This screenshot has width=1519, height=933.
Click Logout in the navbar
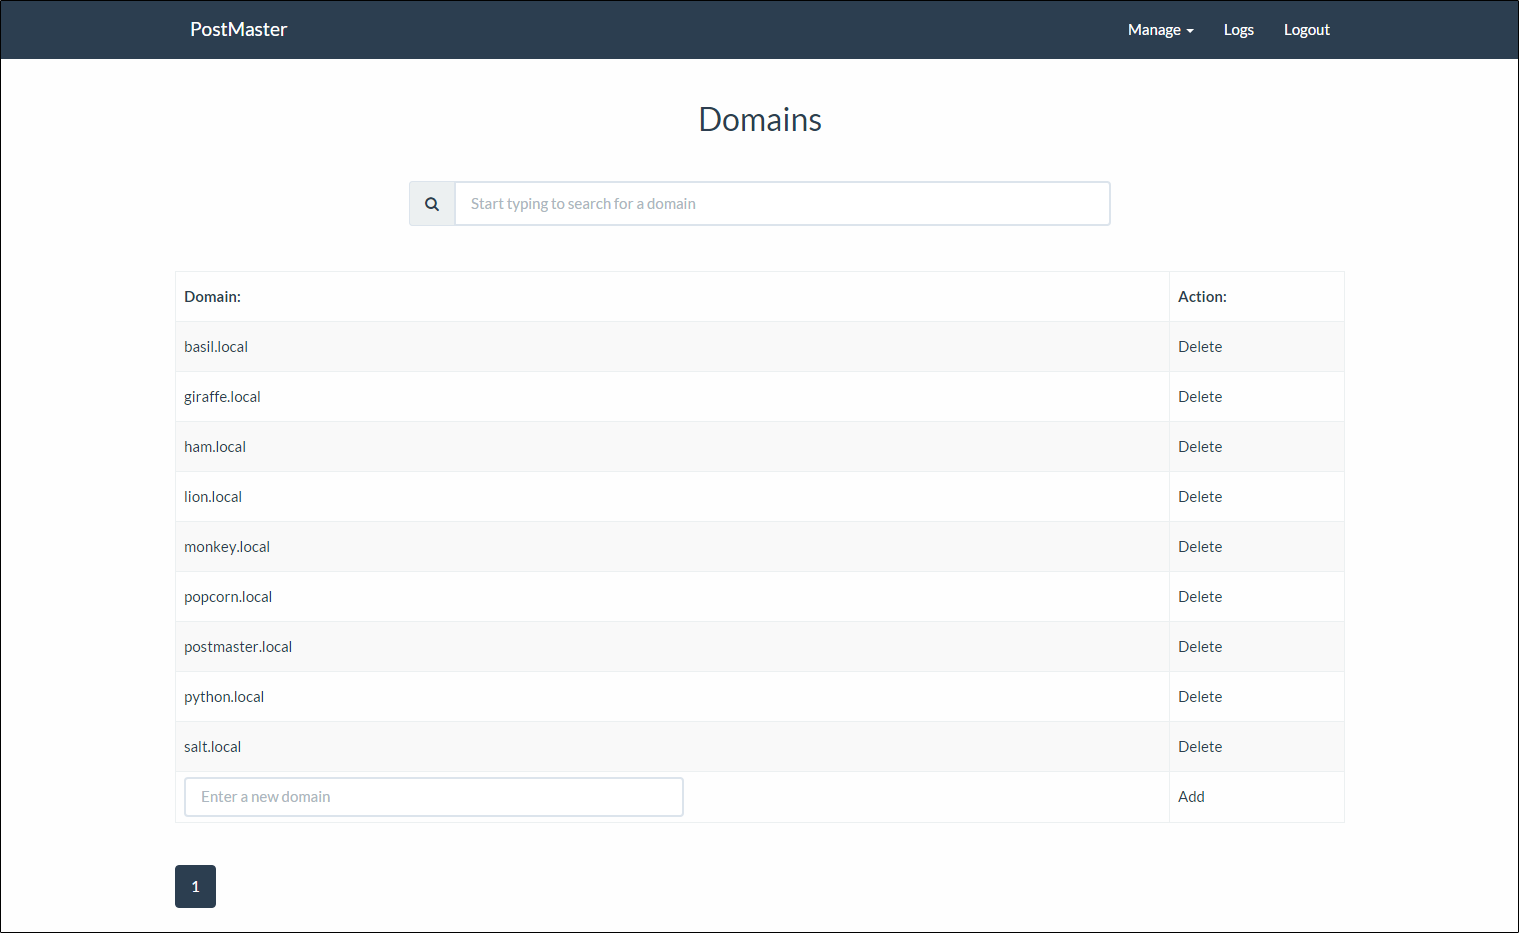(x=1307, y=30)
